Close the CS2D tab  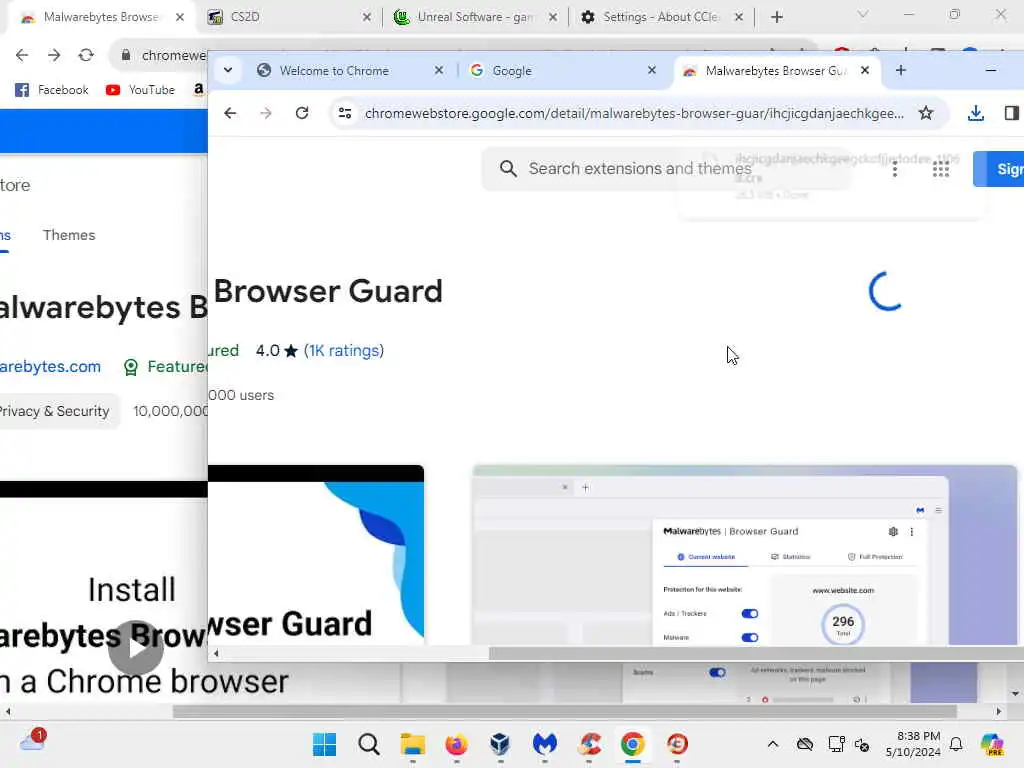(x=366, y=17)
